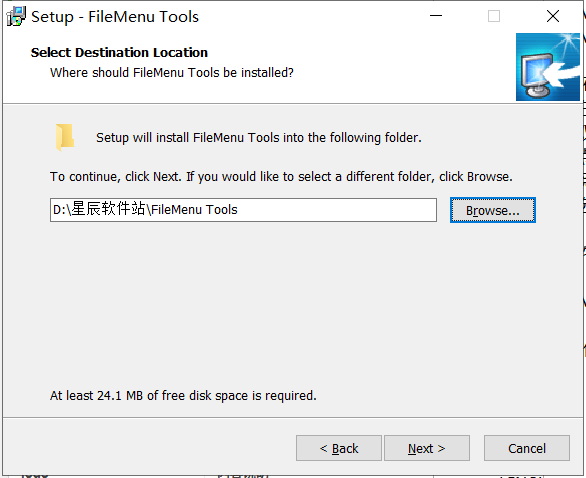
Task: Minimize the Setup window
Action: tap(436, 16)
